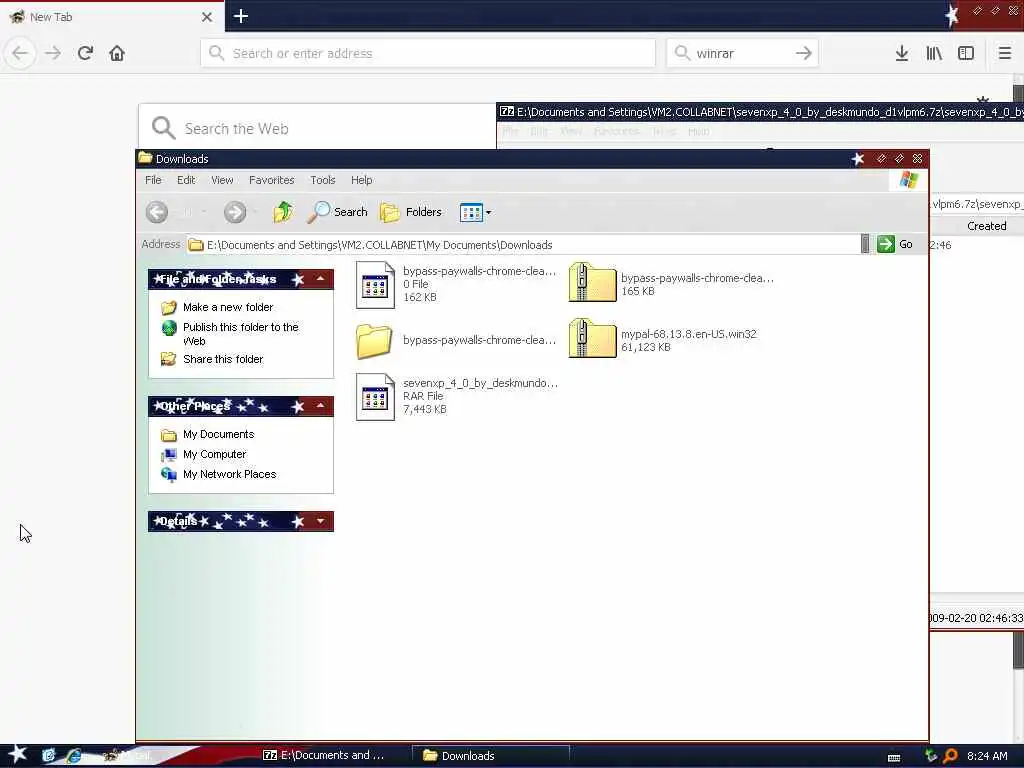Click the browser back arrow
Viewport: 1024px width, 768px height.
[20, 53]
